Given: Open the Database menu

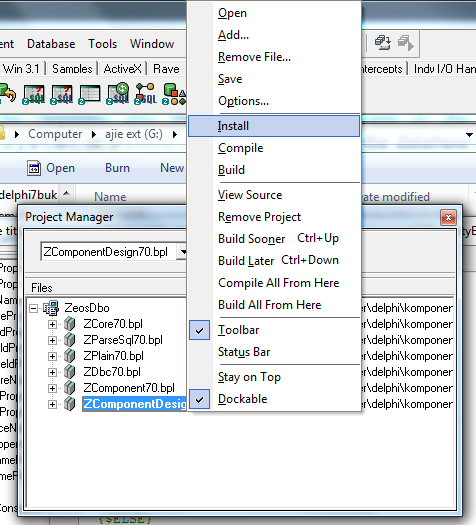Looking at the screenshot, I should (x=51, y=44).
